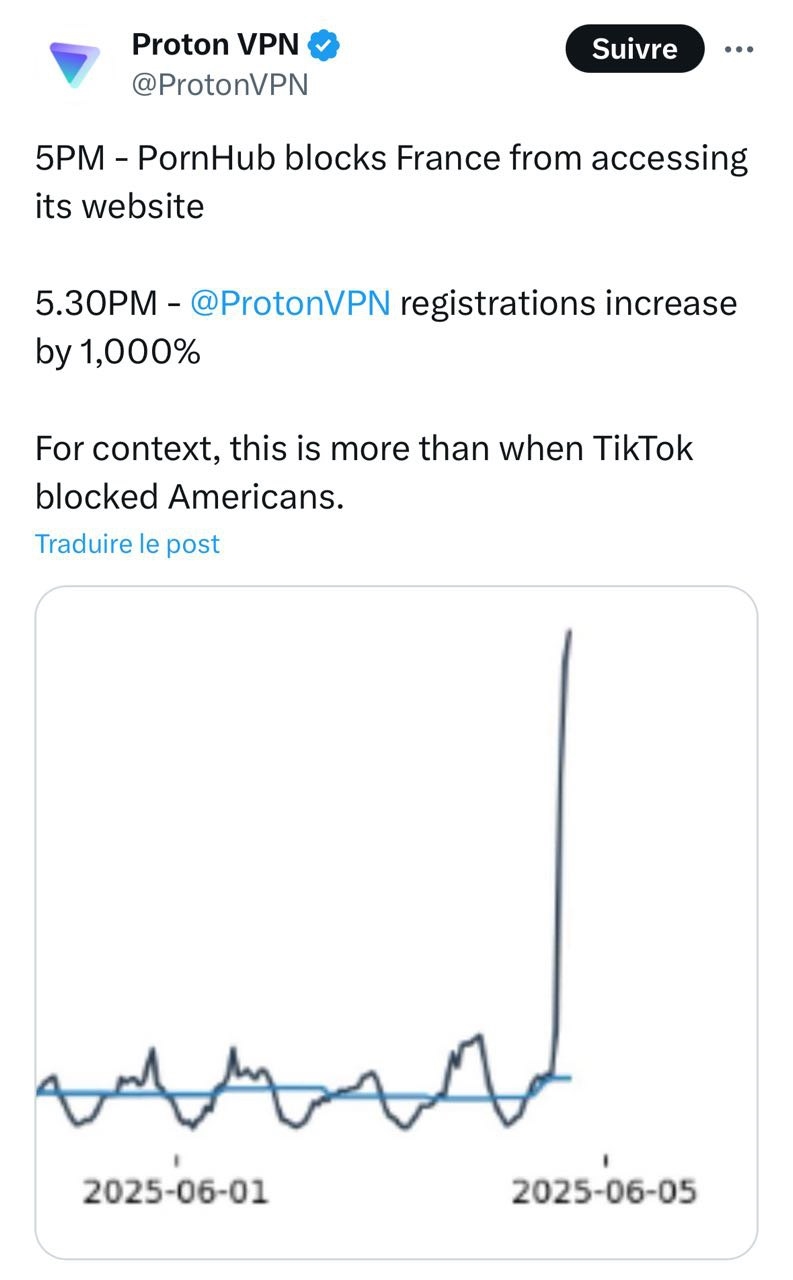Click the "its website" text line
The height and width of the screenshot is (1280, 793).
click(x=119, y=206)
